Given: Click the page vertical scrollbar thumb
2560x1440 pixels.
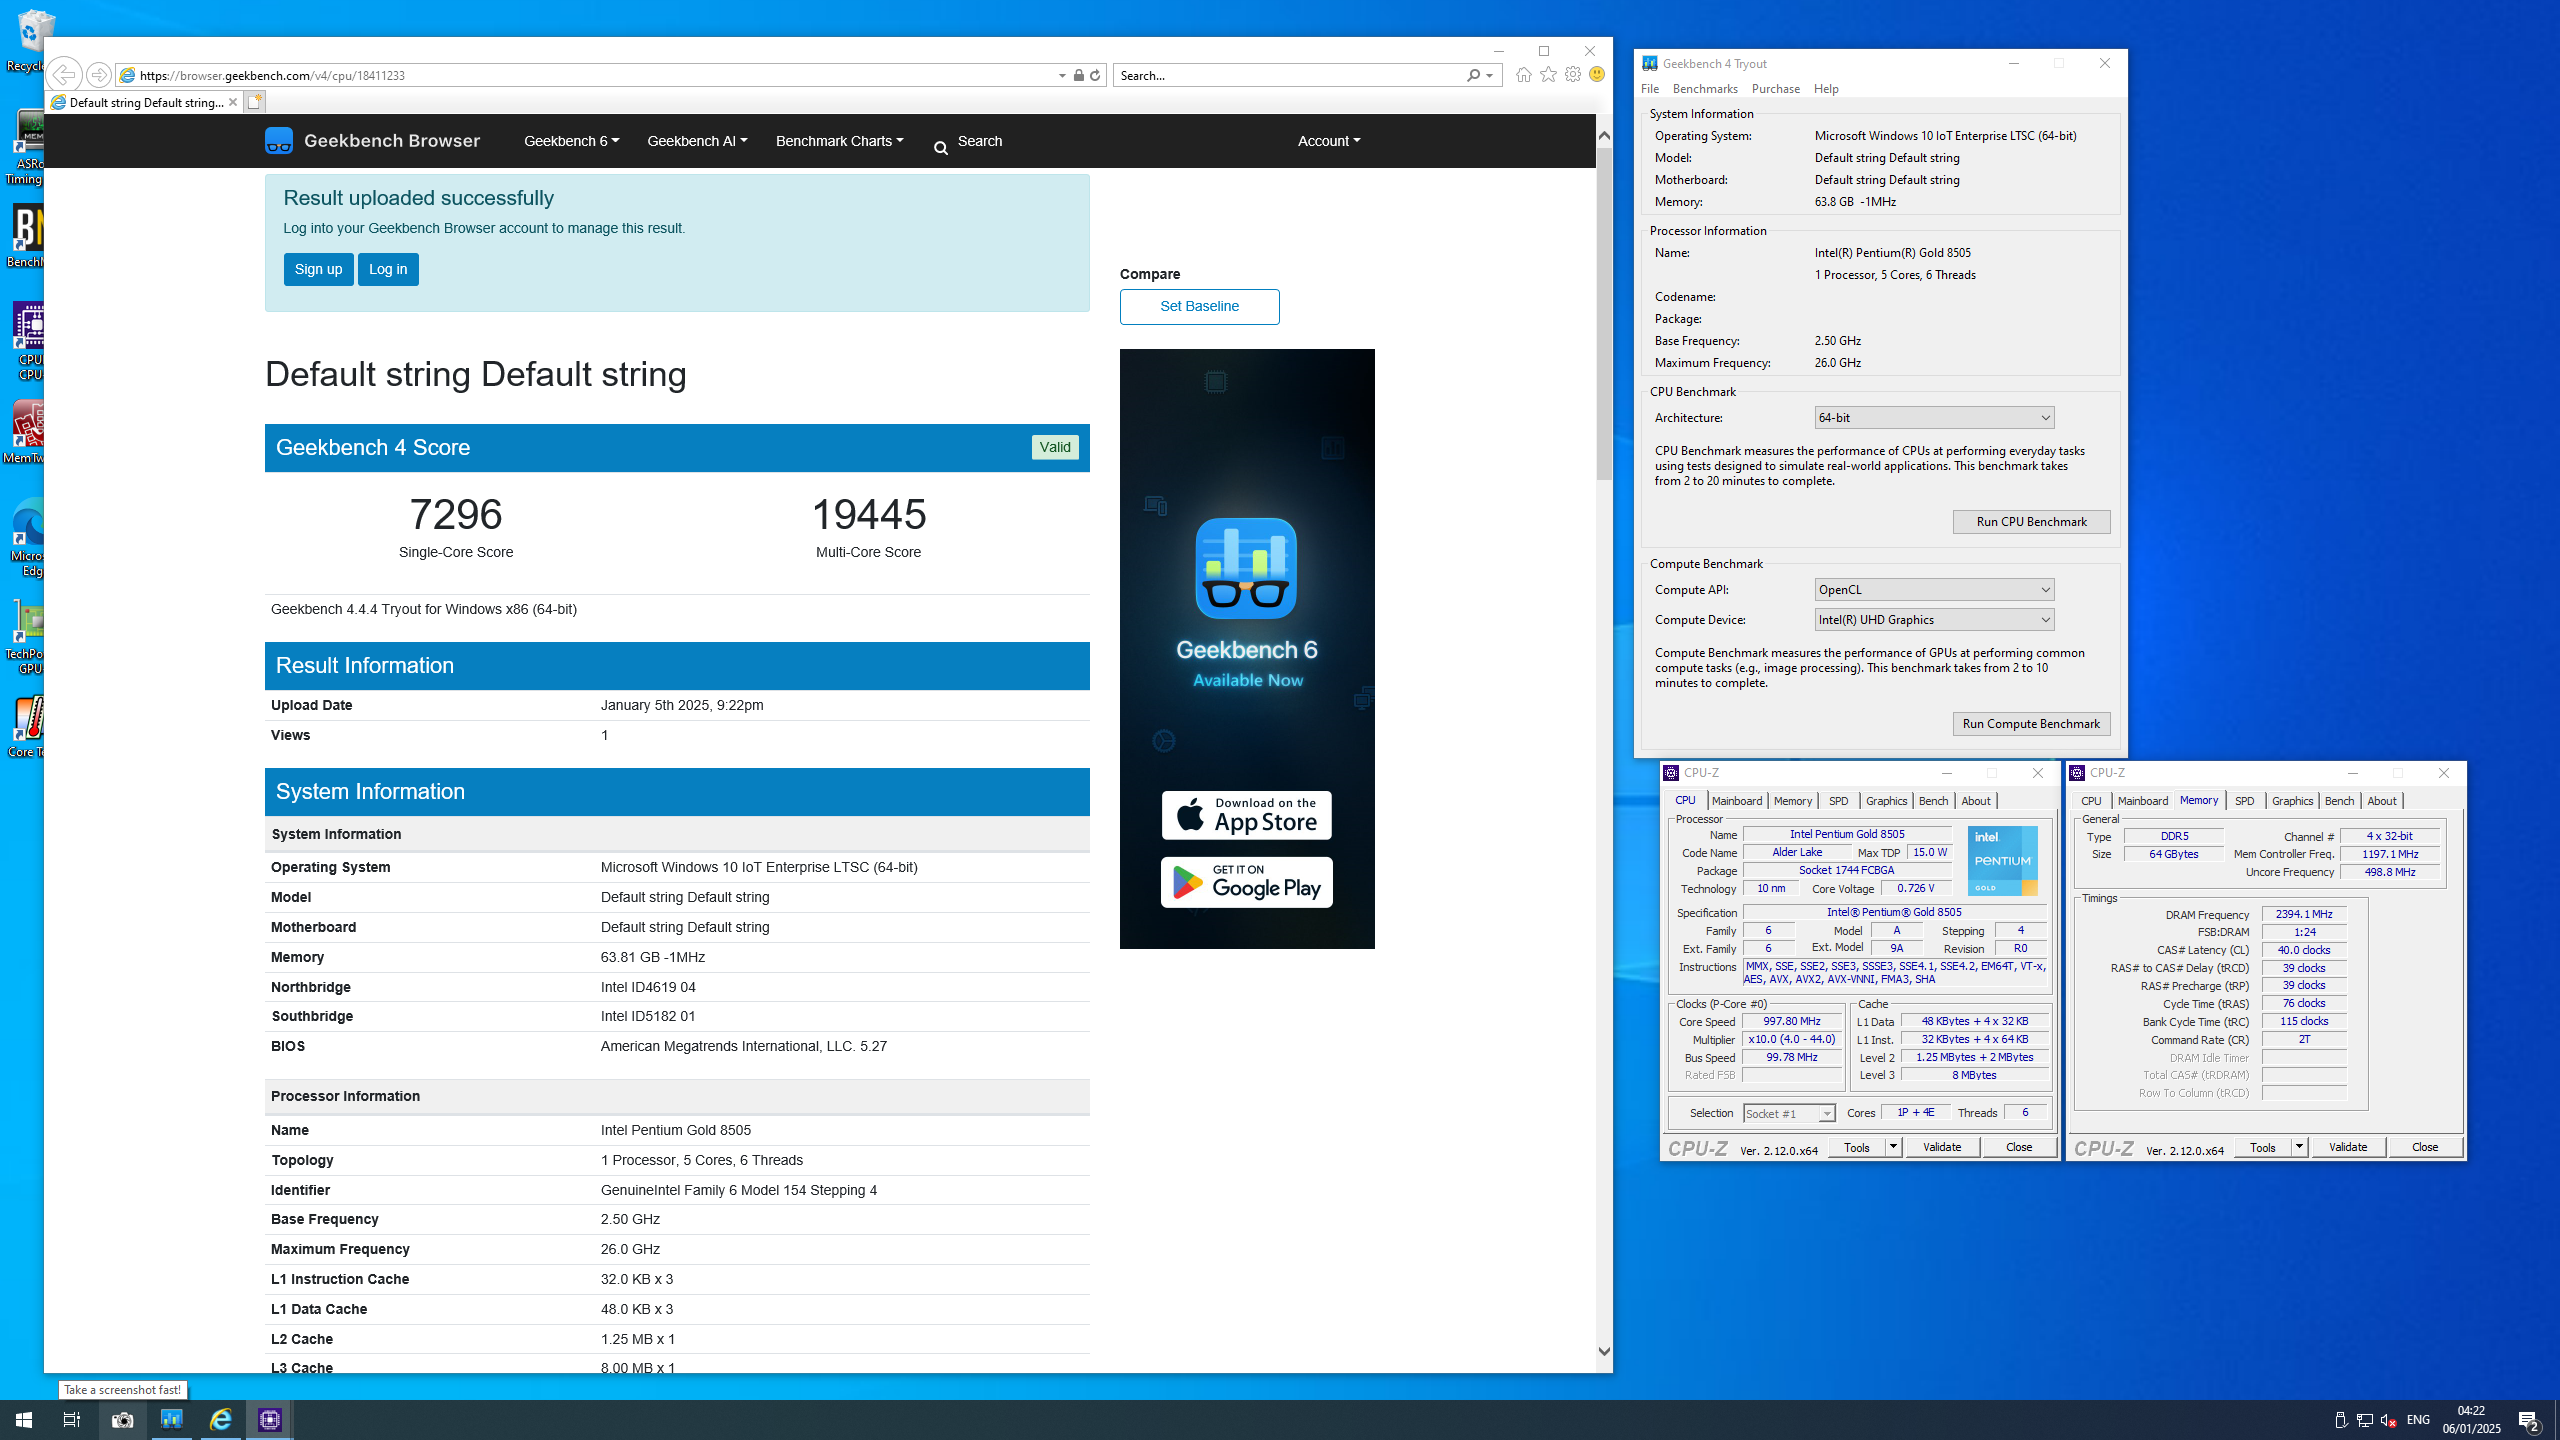Looking at the screenshot, I should [1604, 314].
